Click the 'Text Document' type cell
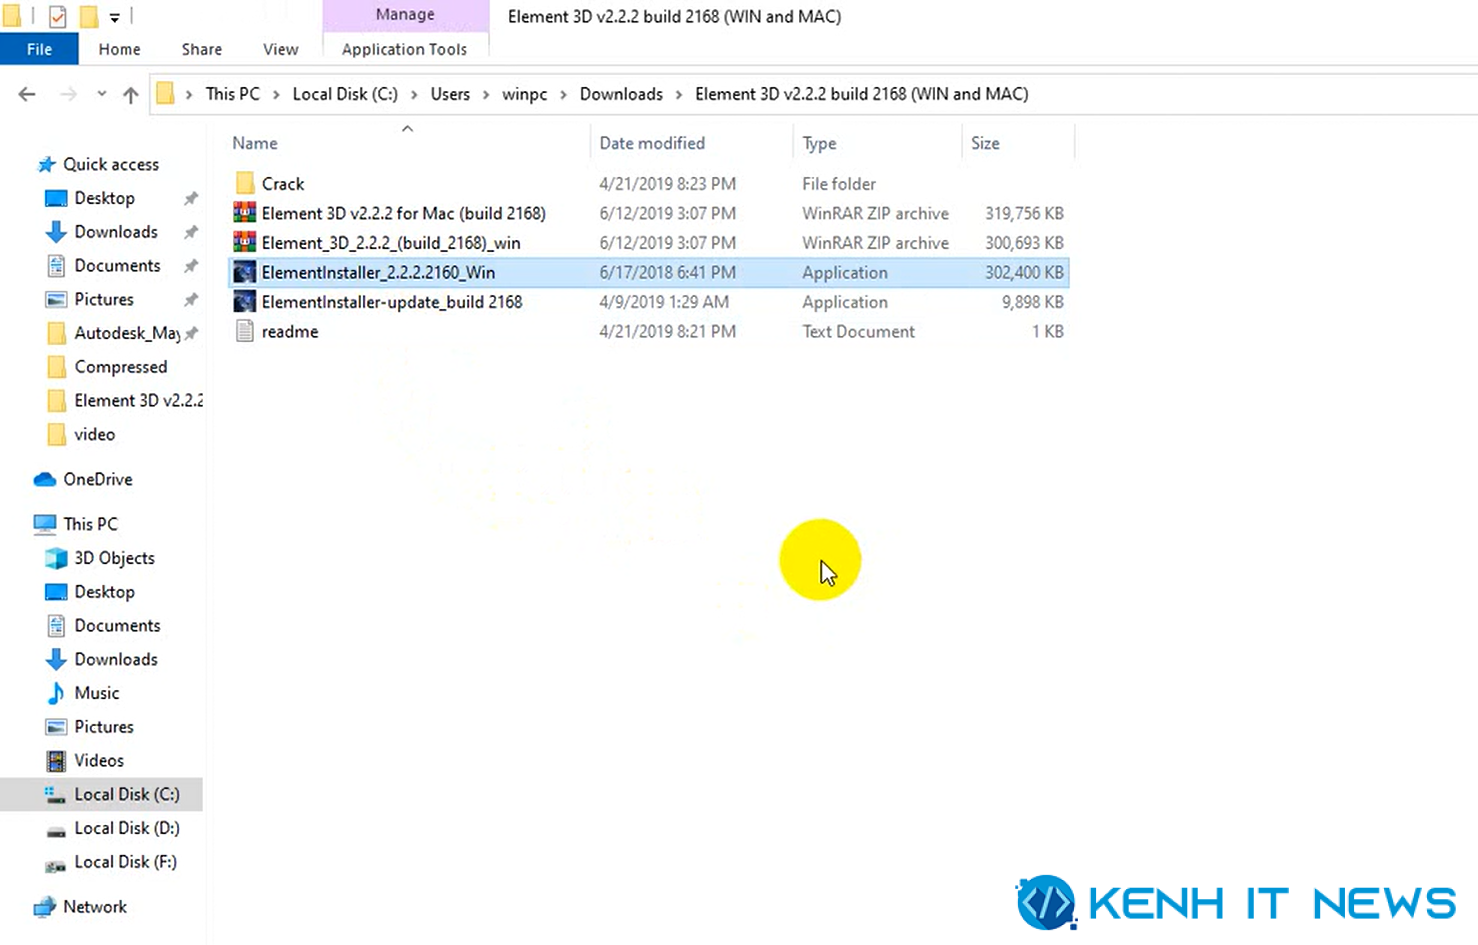The image size is (1478, 945). (858, 331)
